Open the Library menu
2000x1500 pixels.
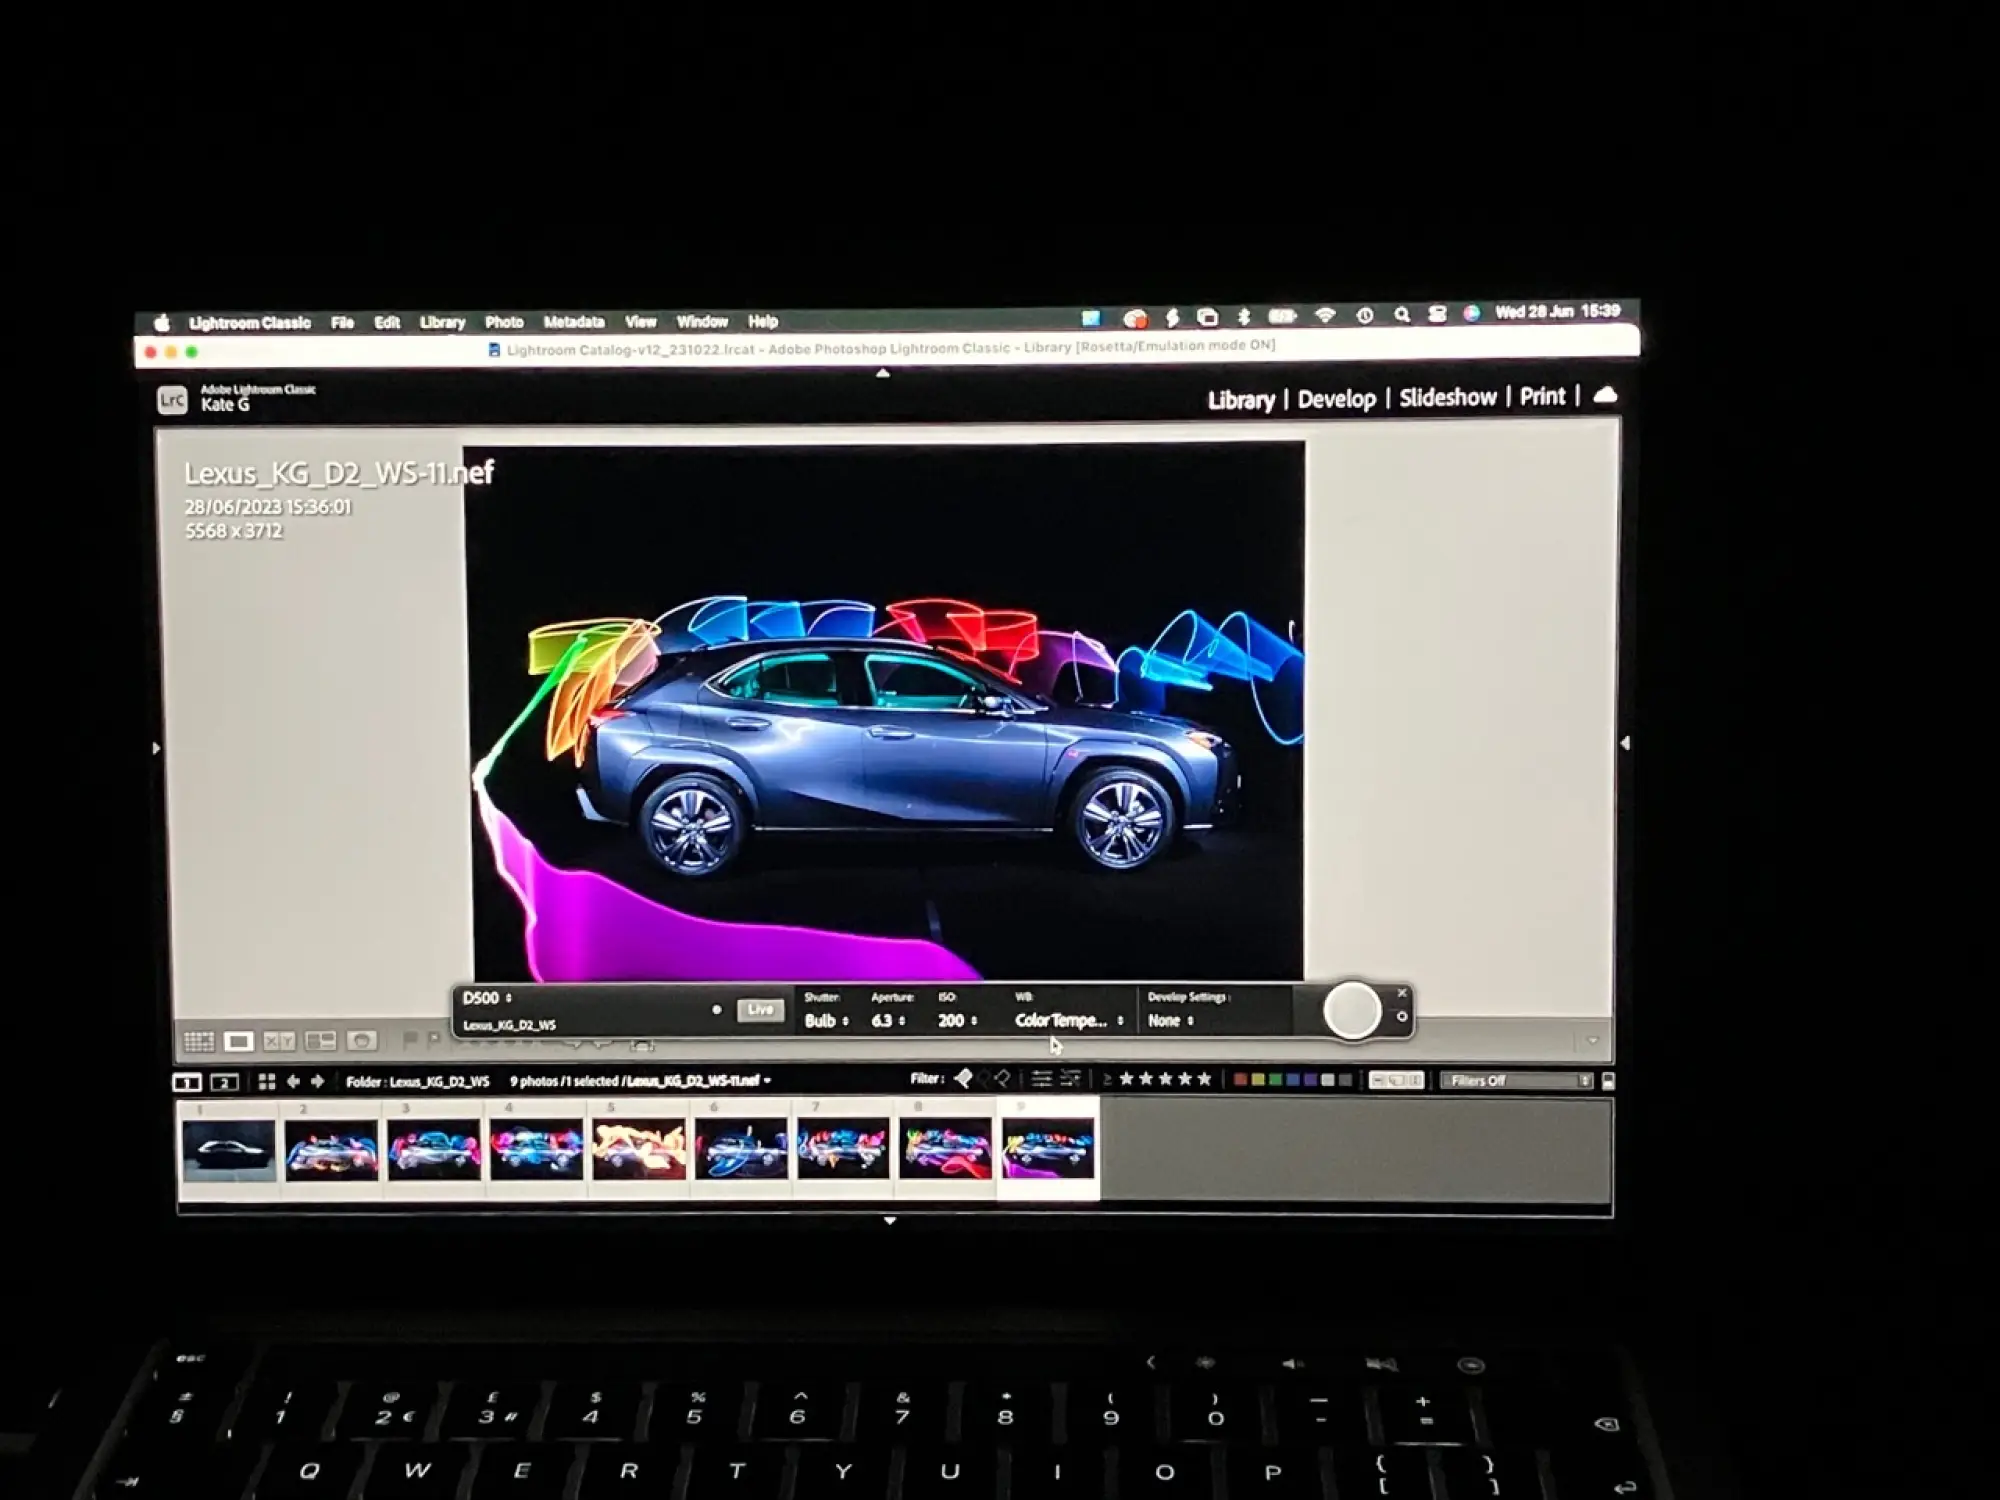(442, 323)
